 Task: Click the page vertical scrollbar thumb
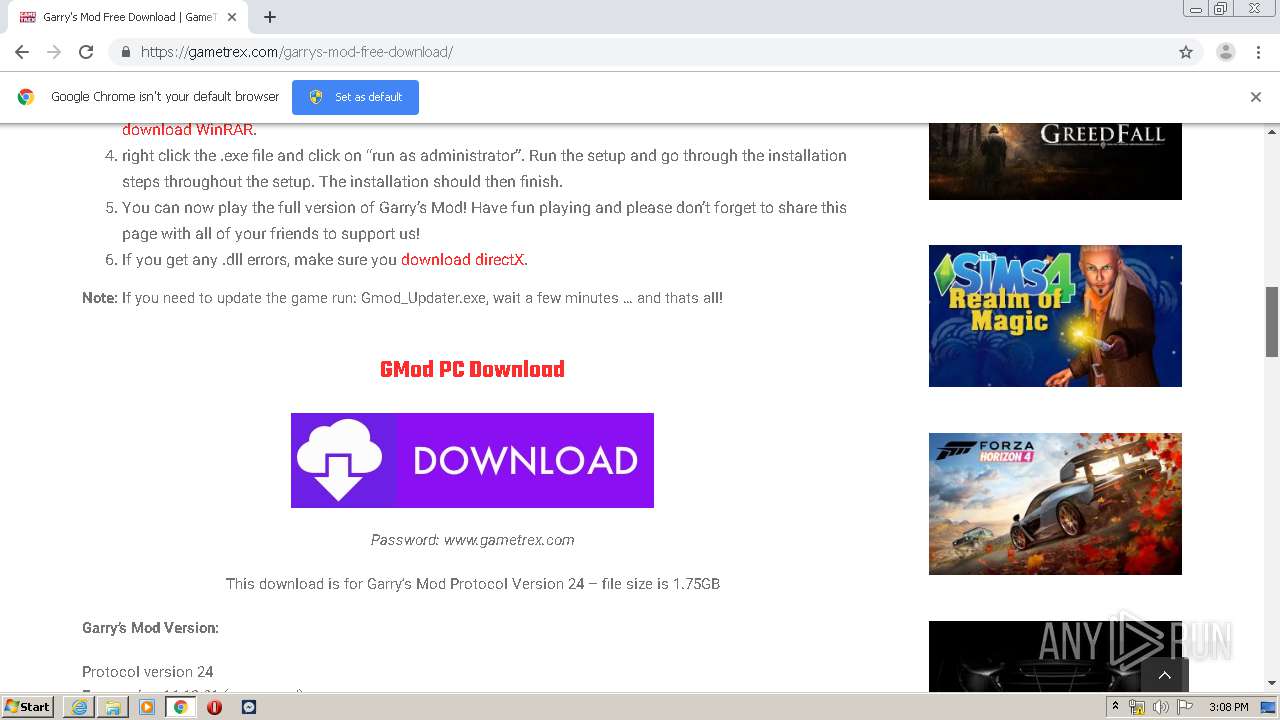point(1272,321)
